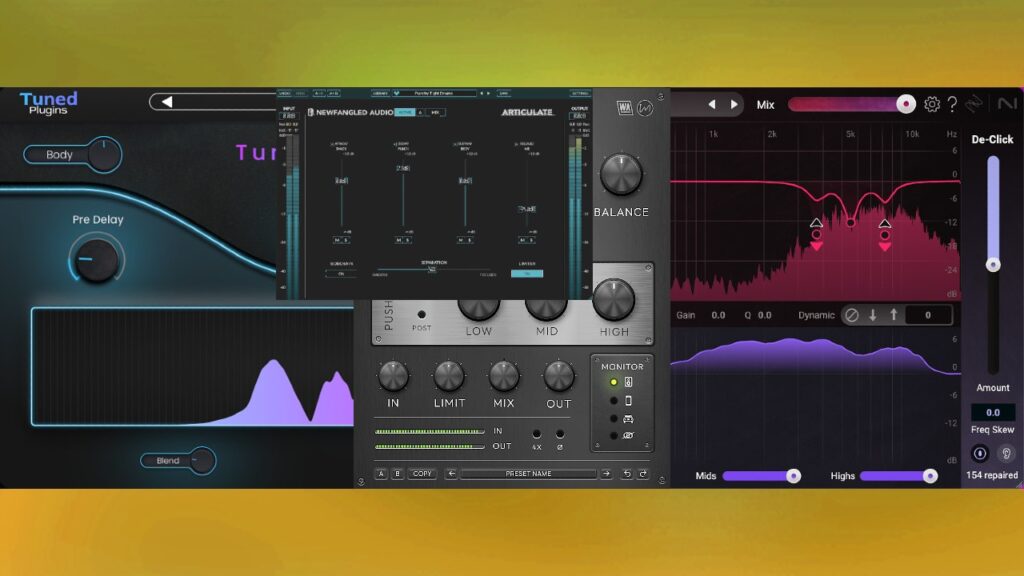Viewport: 1024px width, 576px height.
Task: Click second Articulate band fader handle
Action: tap(403, 168)
